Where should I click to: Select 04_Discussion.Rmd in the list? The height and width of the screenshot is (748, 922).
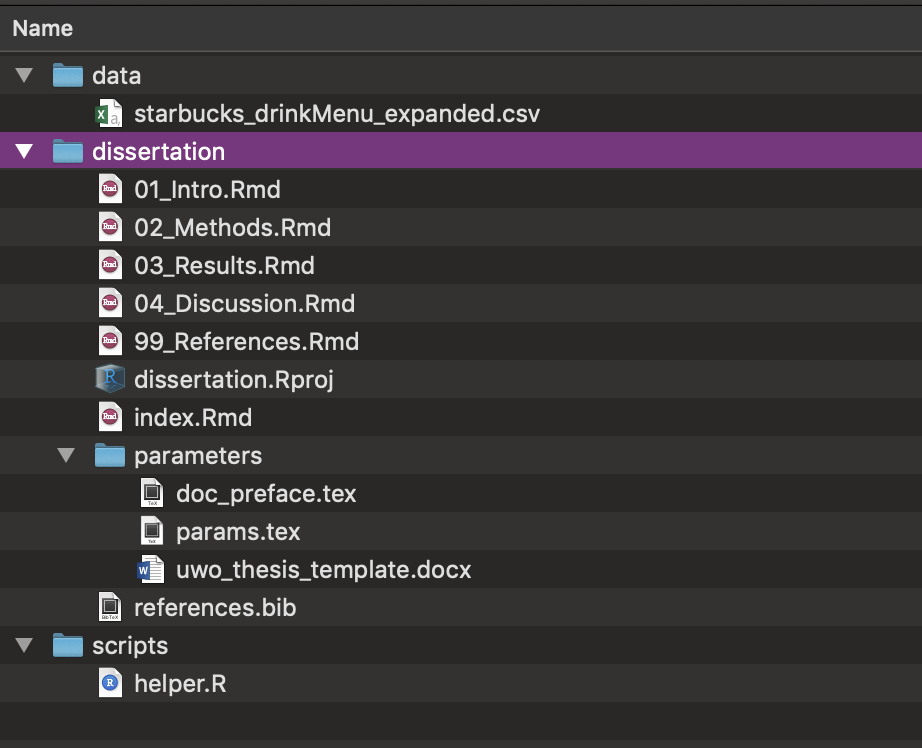tap(244, 304)
